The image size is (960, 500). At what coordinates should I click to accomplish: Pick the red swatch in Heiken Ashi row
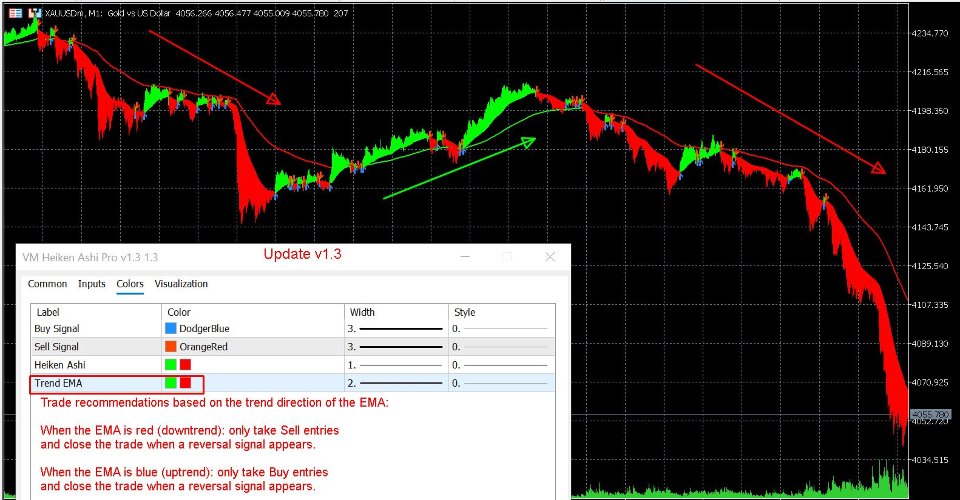point(186,365)
